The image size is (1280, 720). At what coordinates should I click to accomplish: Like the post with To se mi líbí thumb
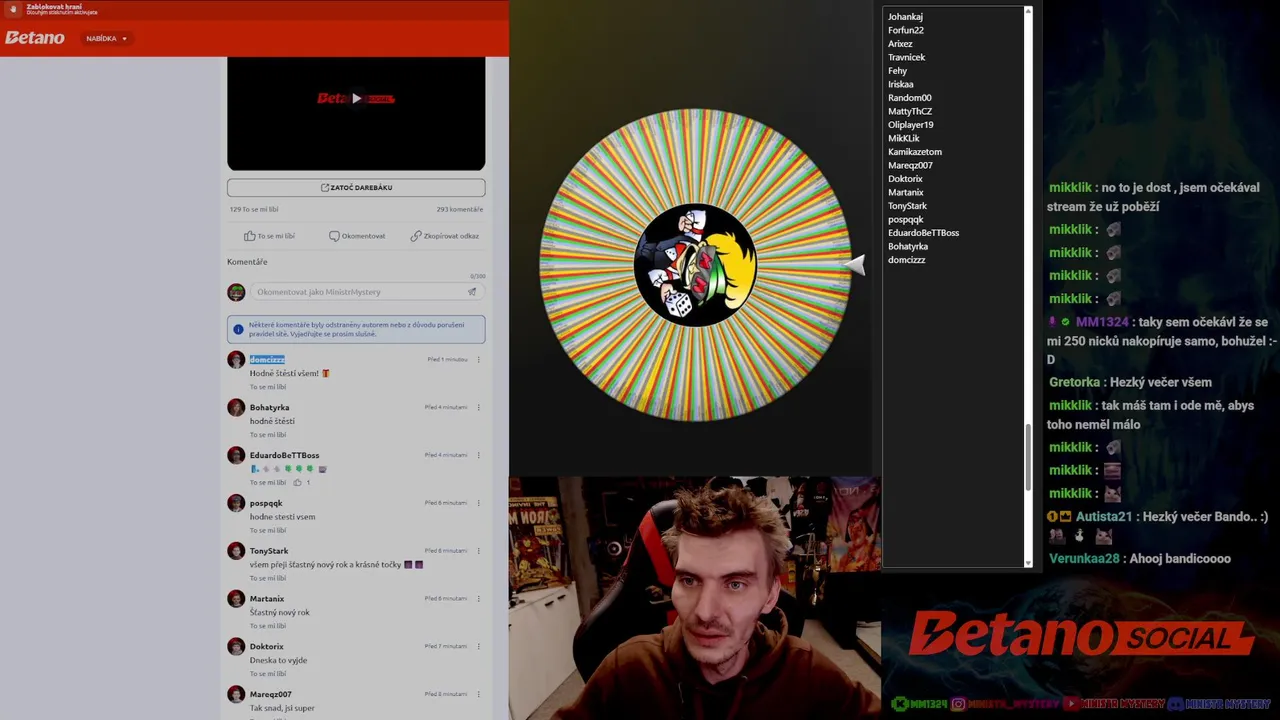(270, 236)
